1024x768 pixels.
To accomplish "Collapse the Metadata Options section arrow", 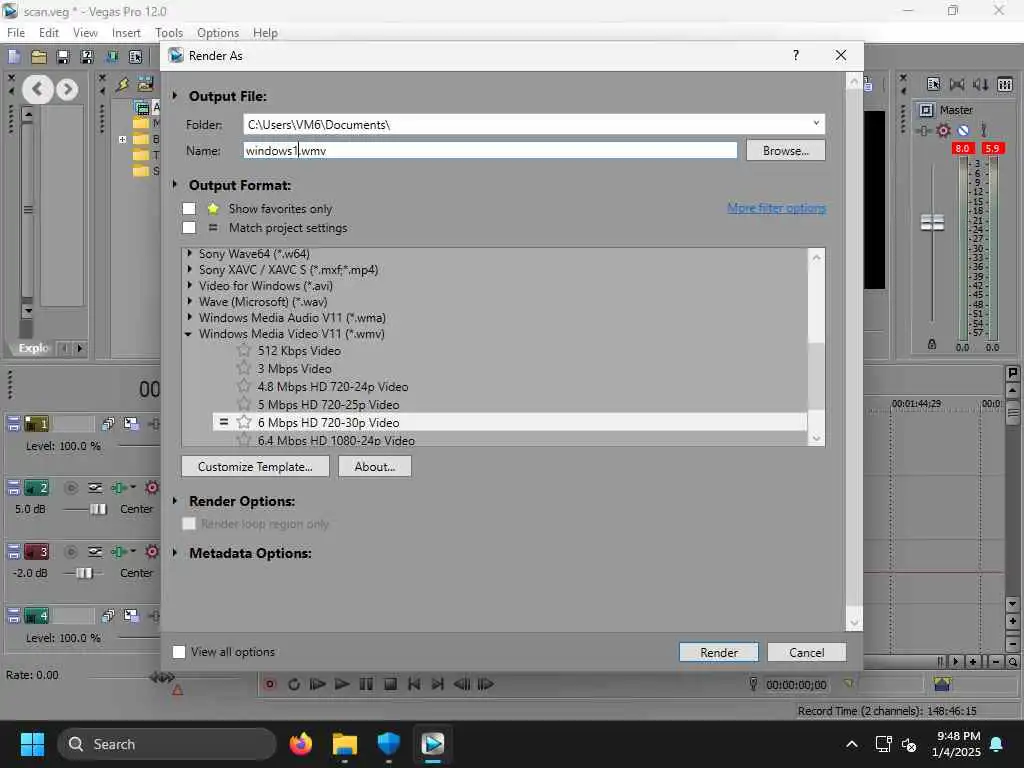I will click(175, 552).
